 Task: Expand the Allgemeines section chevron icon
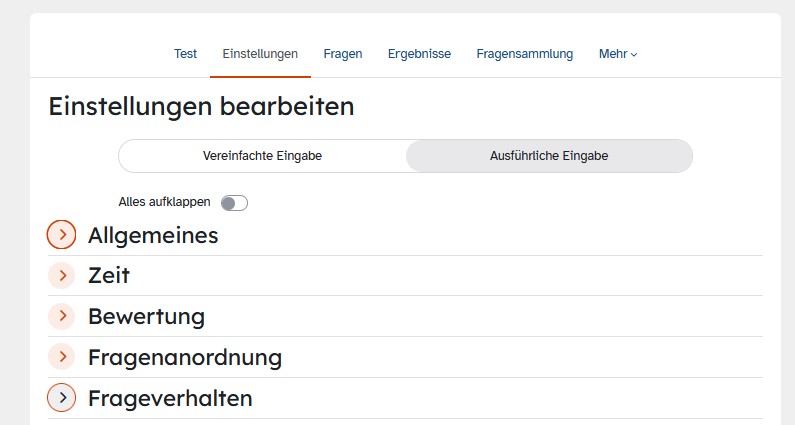pyautogui.click(x=61, y=235)
